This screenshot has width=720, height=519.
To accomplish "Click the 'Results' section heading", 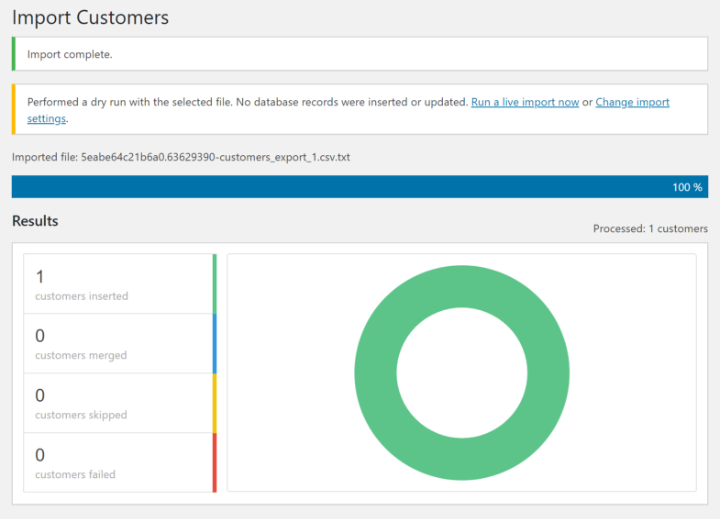I will click(35, 221).
